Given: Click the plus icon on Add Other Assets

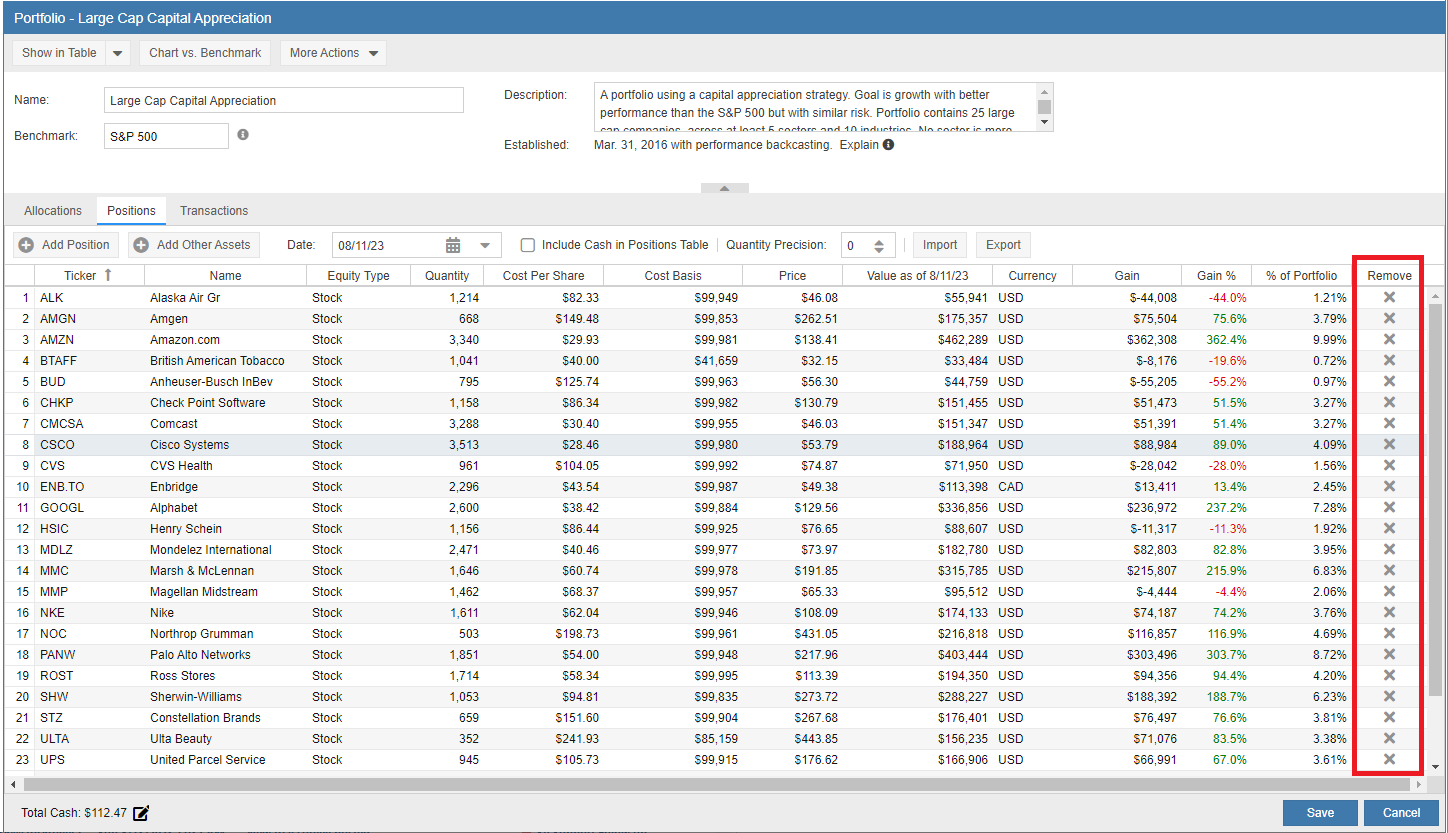Looking at the screenshot, I should coord(142,245).
